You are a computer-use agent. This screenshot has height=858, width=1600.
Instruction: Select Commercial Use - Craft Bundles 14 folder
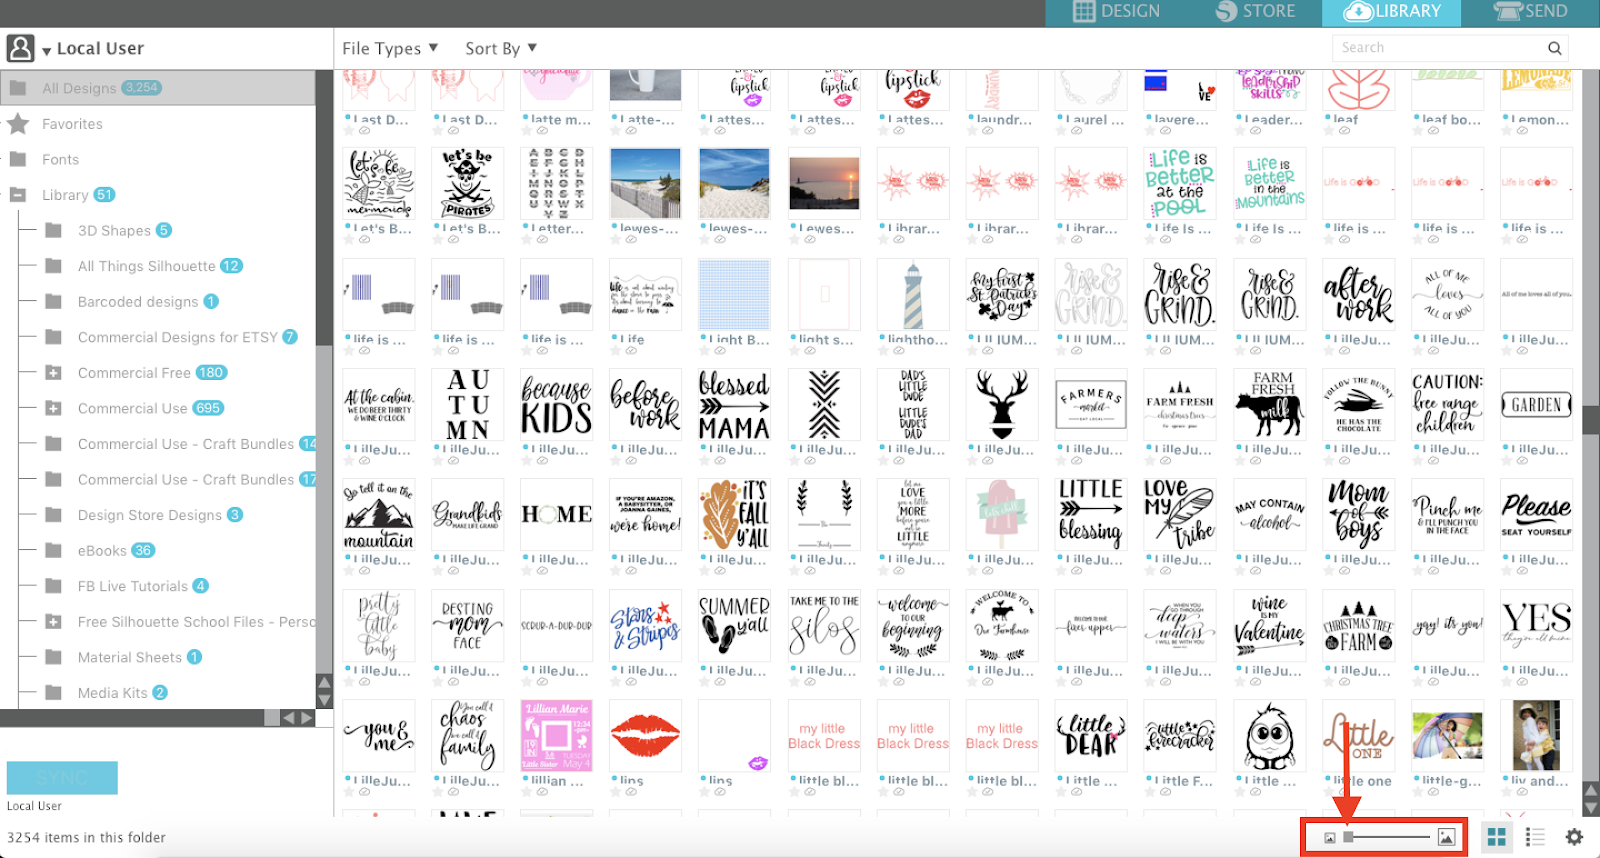tap(186, 444)
